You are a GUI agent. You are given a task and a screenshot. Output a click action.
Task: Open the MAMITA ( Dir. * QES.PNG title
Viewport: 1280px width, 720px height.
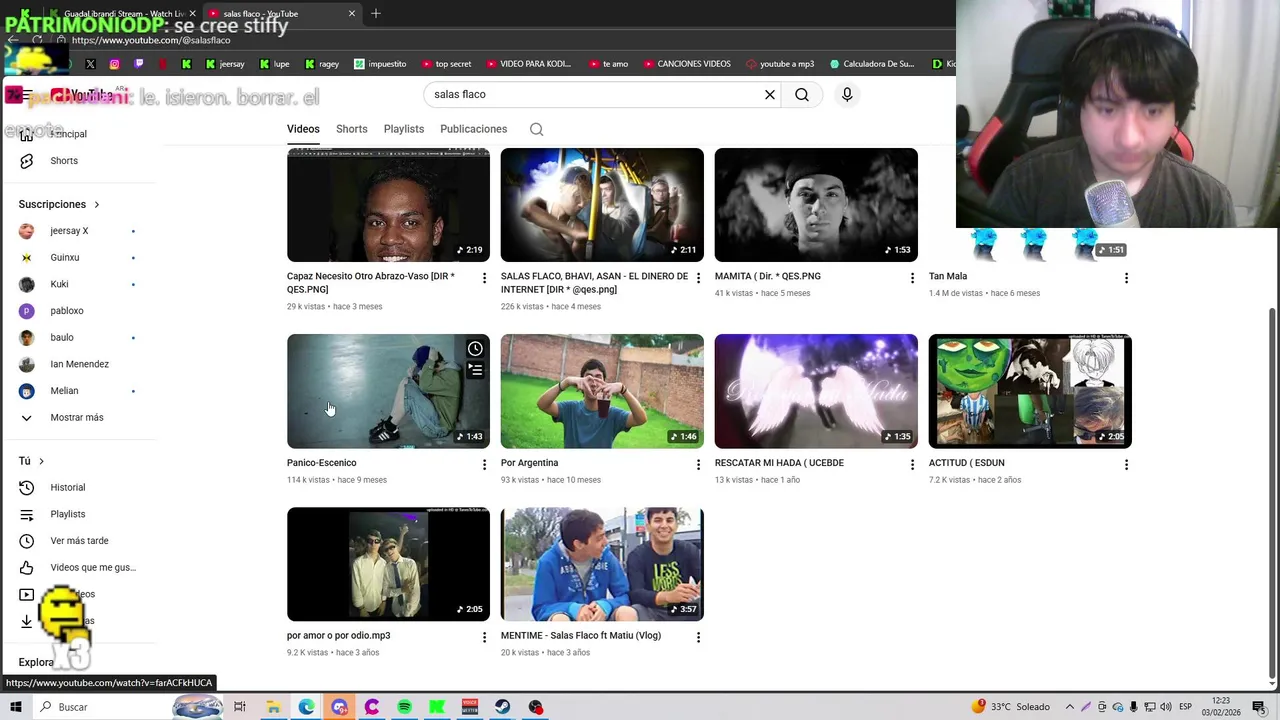768,276
